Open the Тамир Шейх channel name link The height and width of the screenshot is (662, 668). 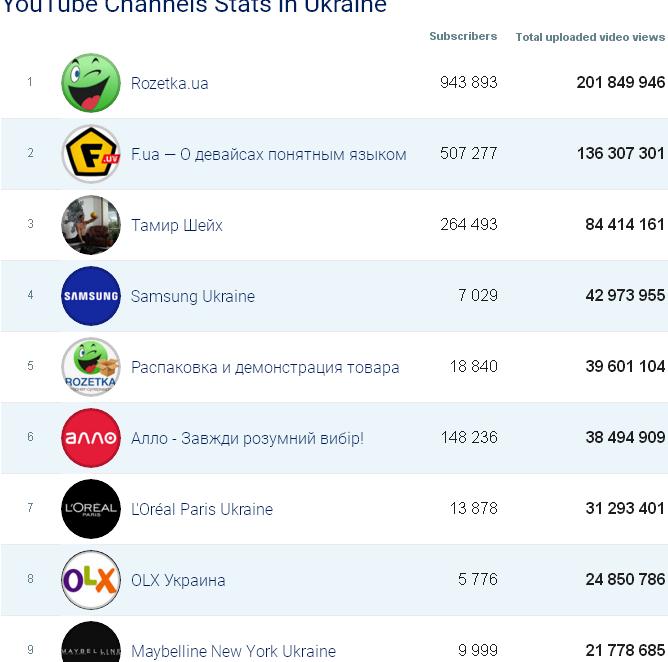pos(177,225)
